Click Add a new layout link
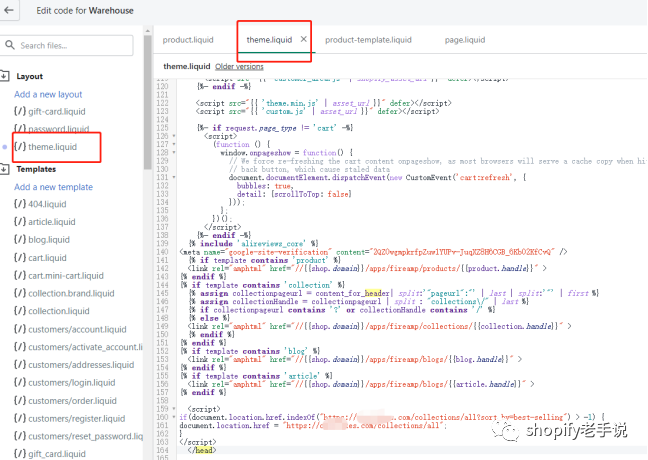The width and height of the screenshot is (648, 460). click(48, 94)
